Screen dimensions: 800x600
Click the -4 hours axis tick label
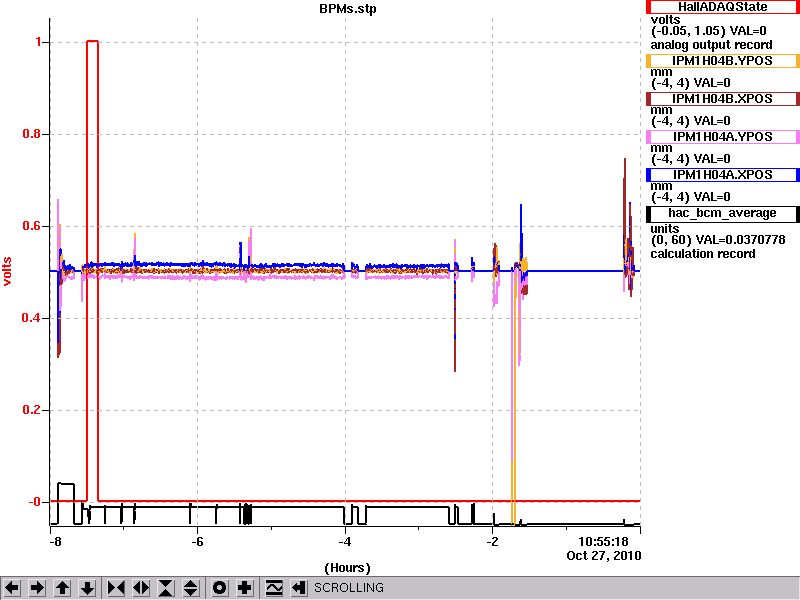(x=345, y=541)
